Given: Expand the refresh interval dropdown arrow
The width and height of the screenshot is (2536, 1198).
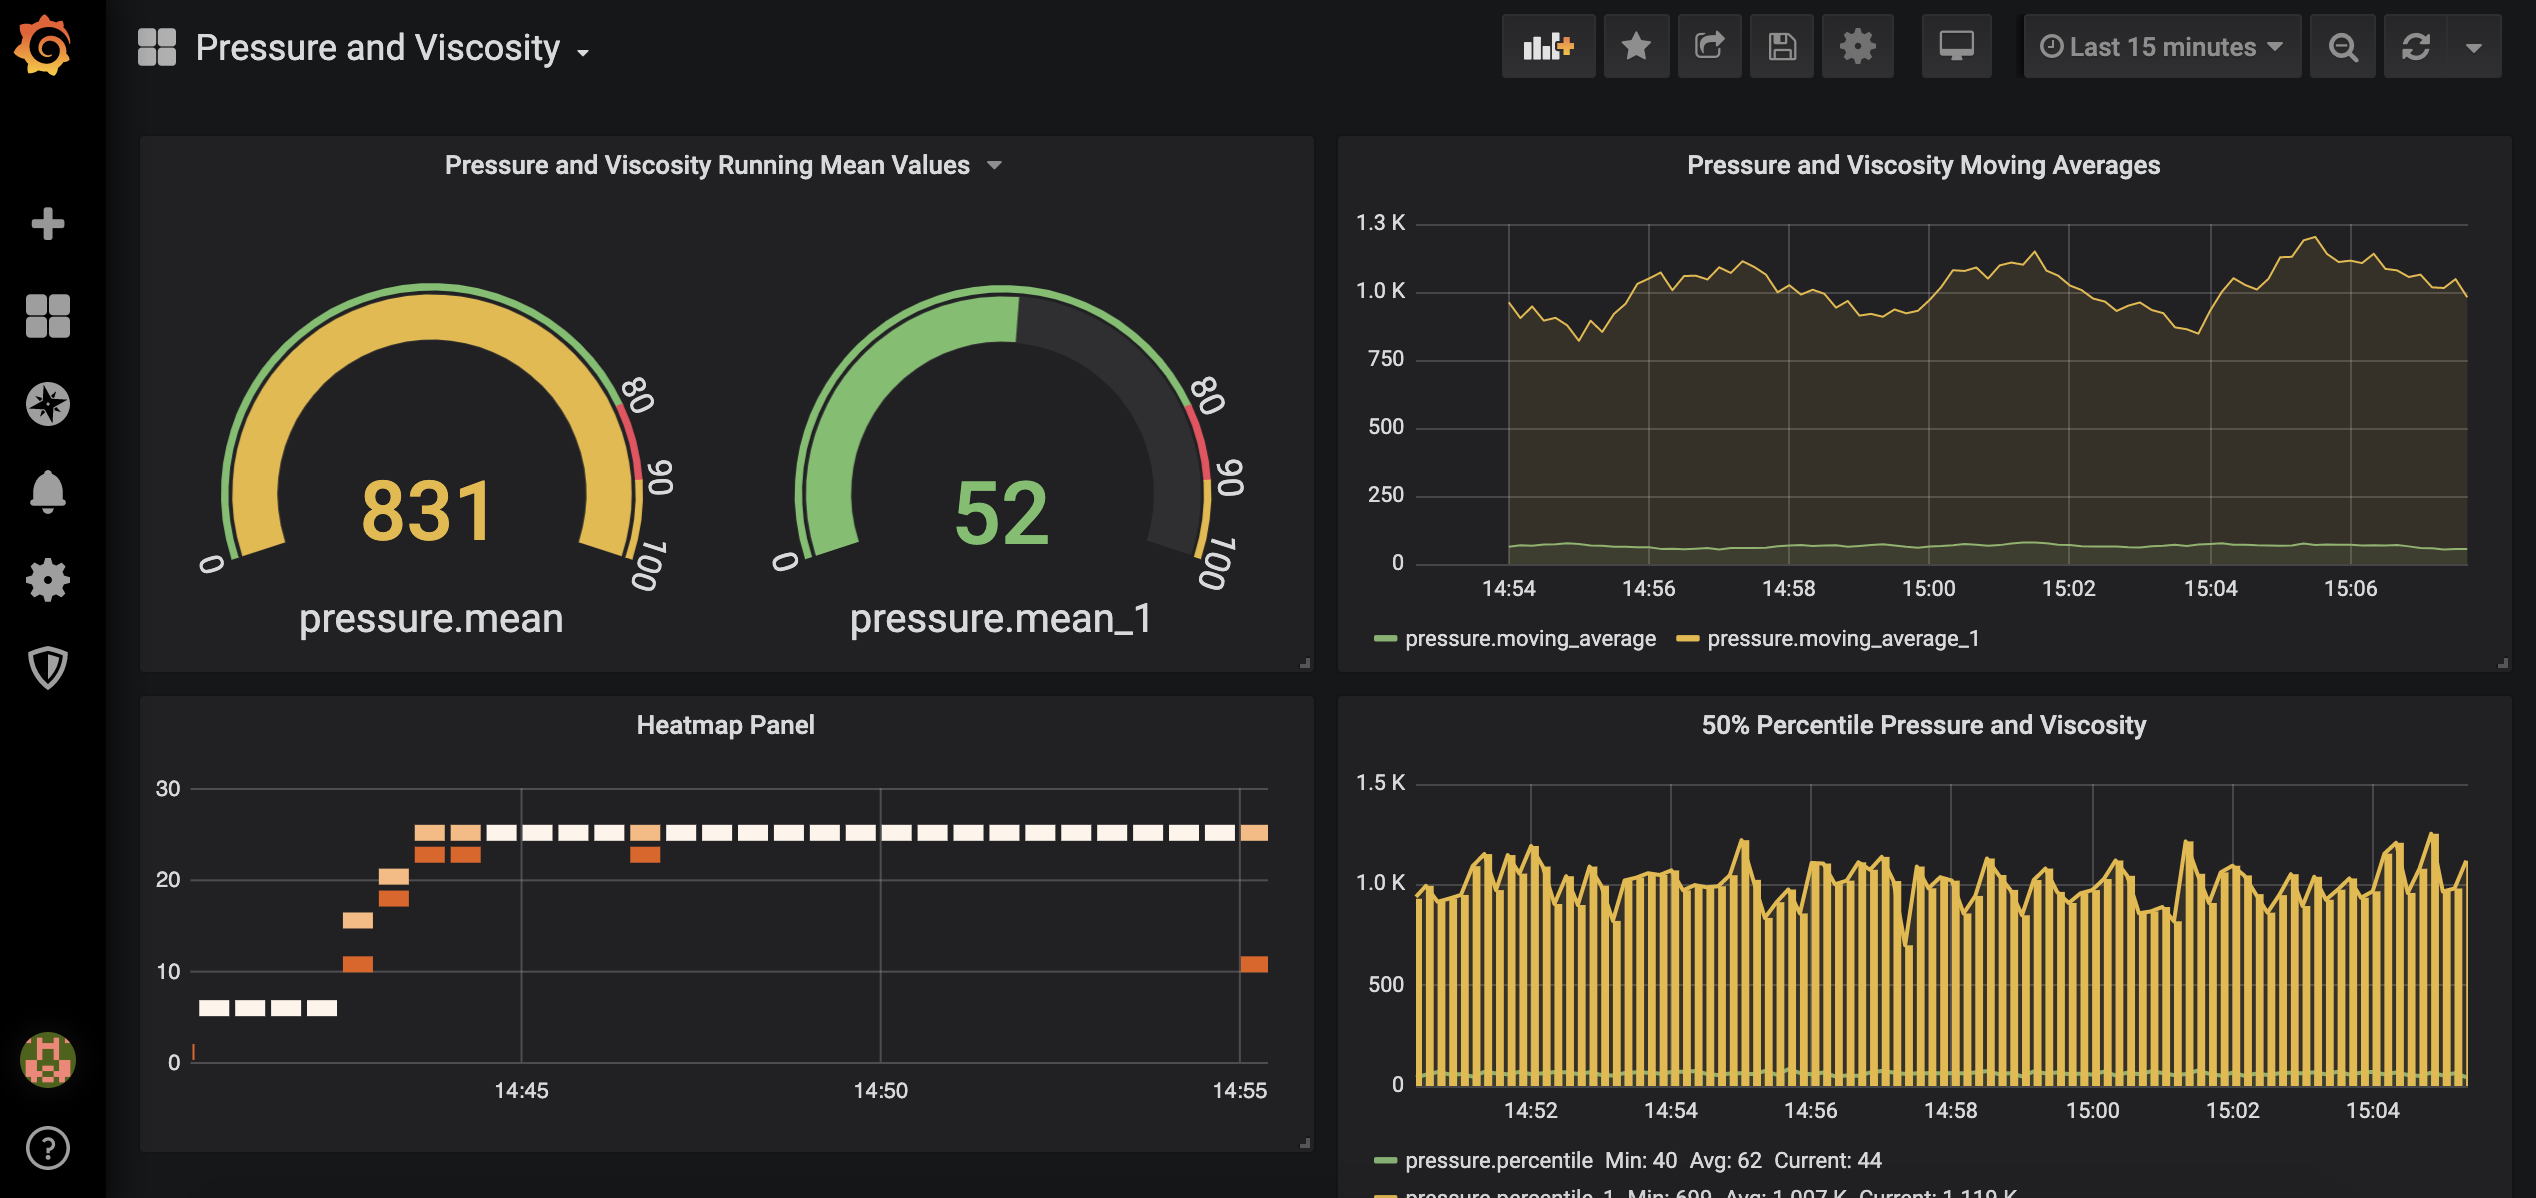Looking at the screenshot, I should [x=2473, y=47].
